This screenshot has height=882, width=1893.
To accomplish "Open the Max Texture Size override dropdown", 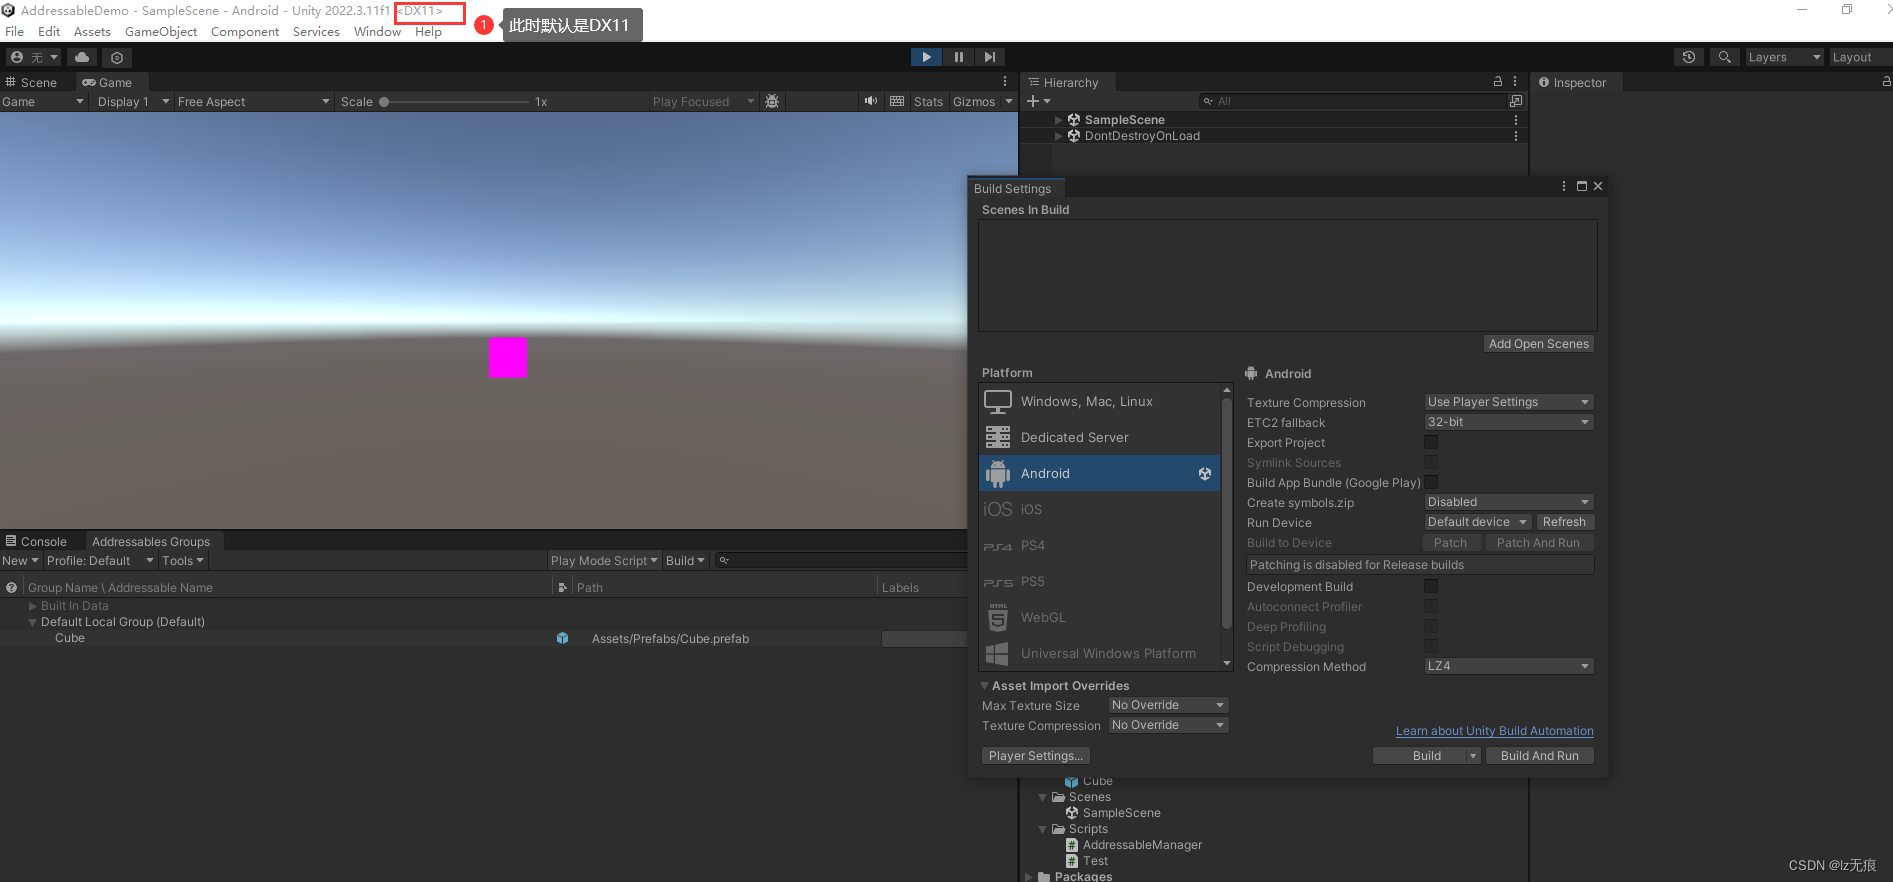I will click(1168, 705).
